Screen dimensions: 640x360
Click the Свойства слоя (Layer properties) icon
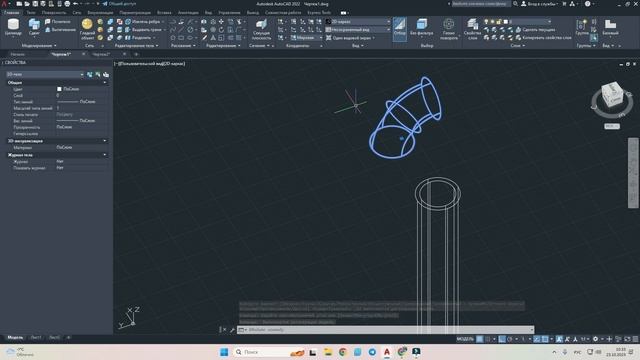(x=472, y=24)
